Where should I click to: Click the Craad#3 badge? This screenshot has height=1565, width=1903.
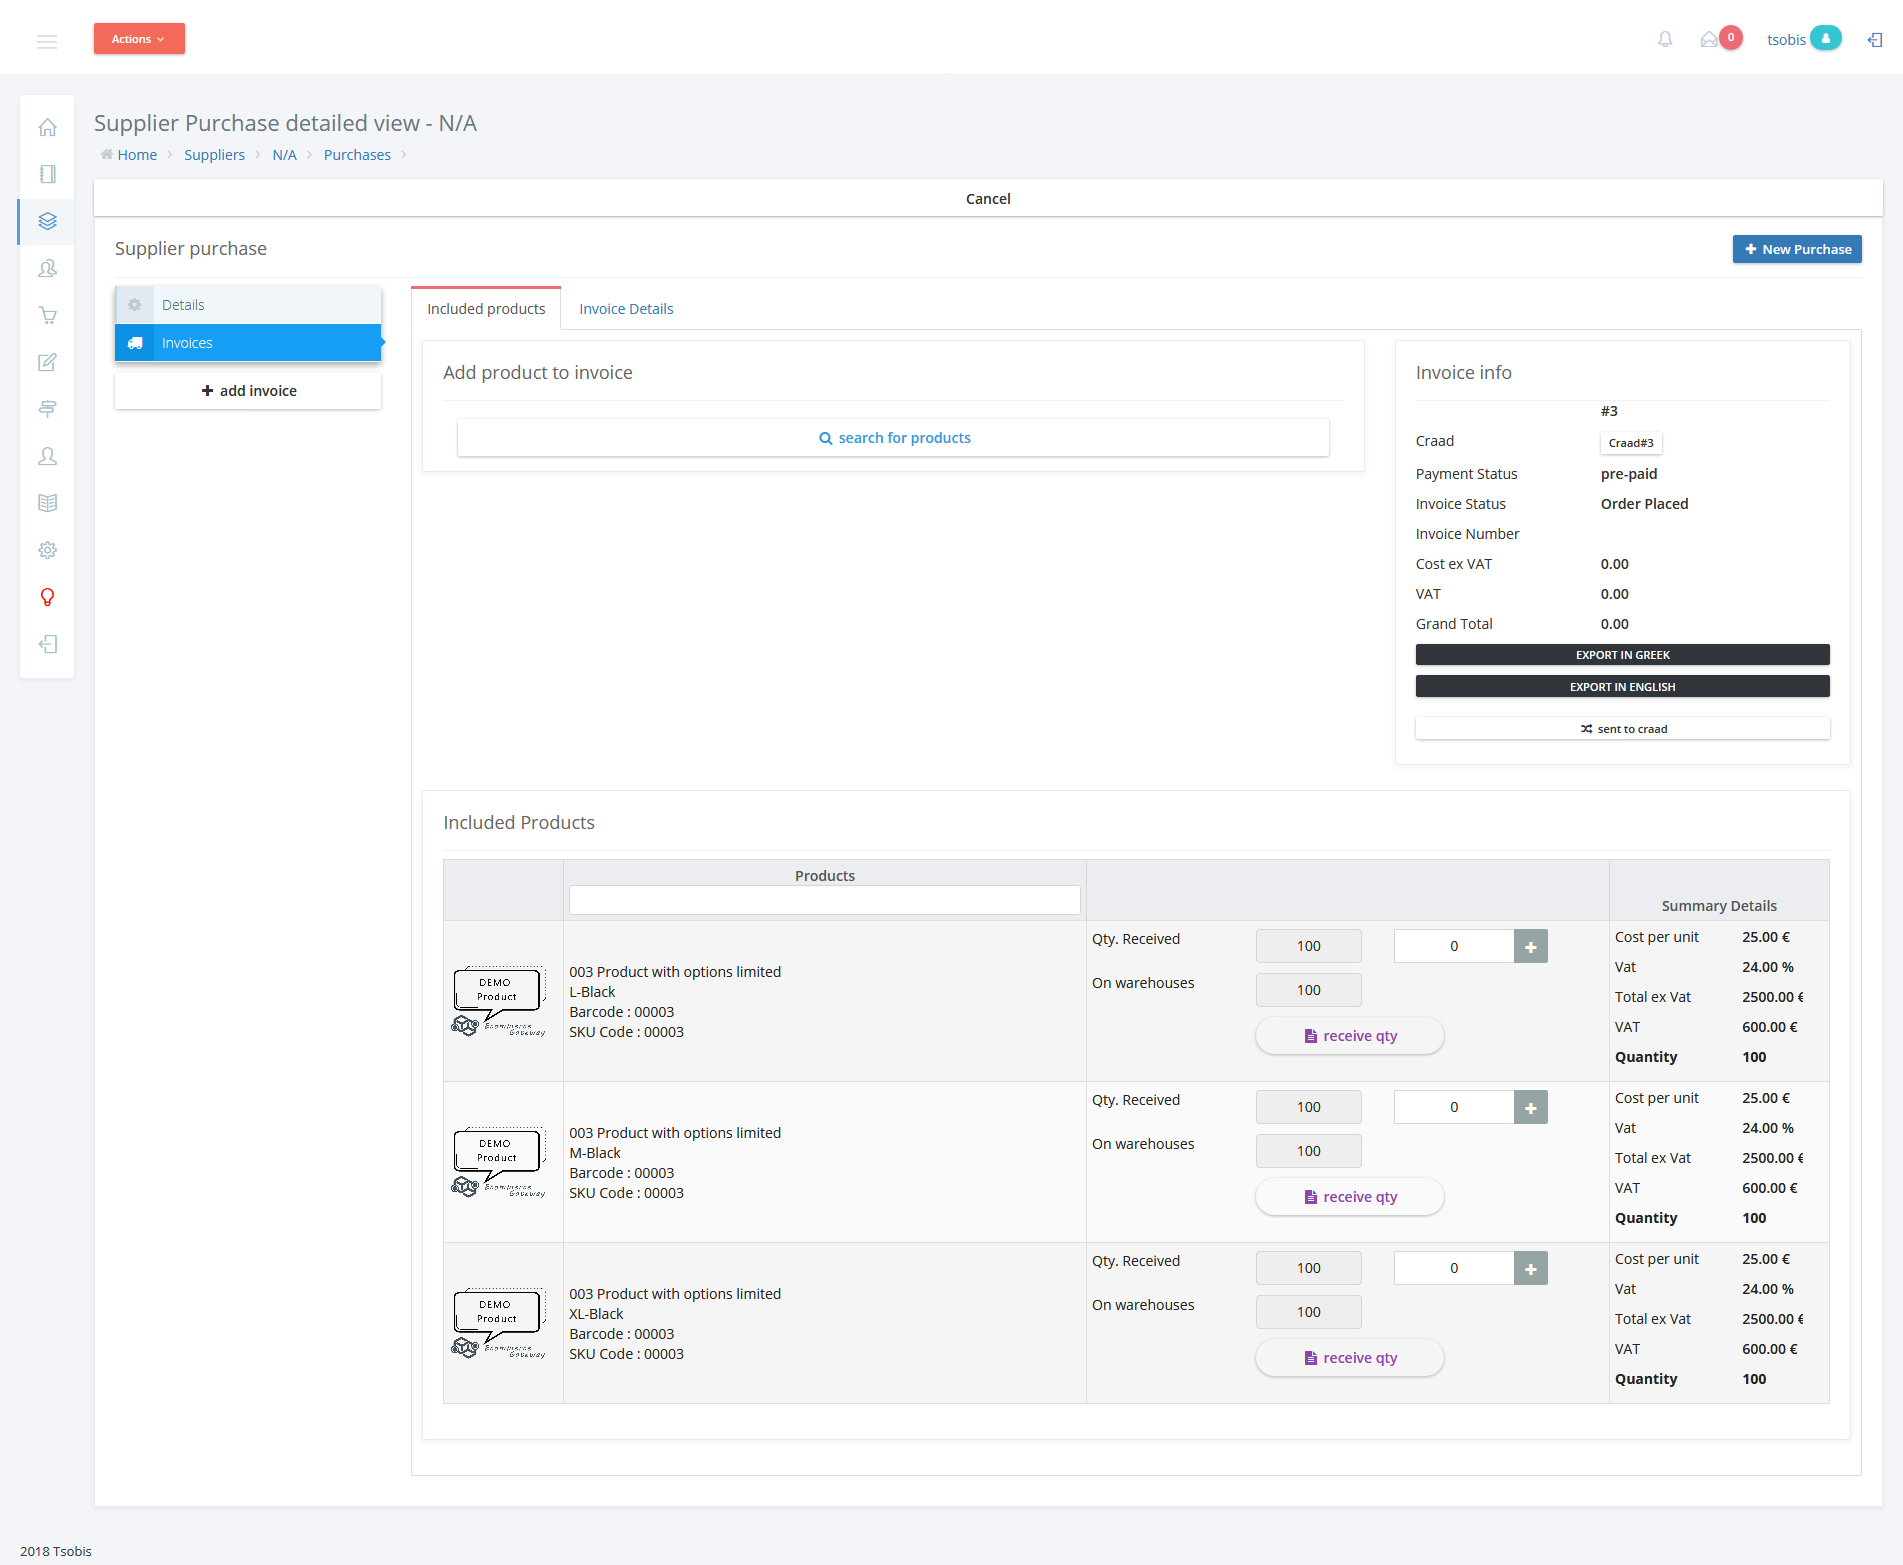pos(1630,443)
